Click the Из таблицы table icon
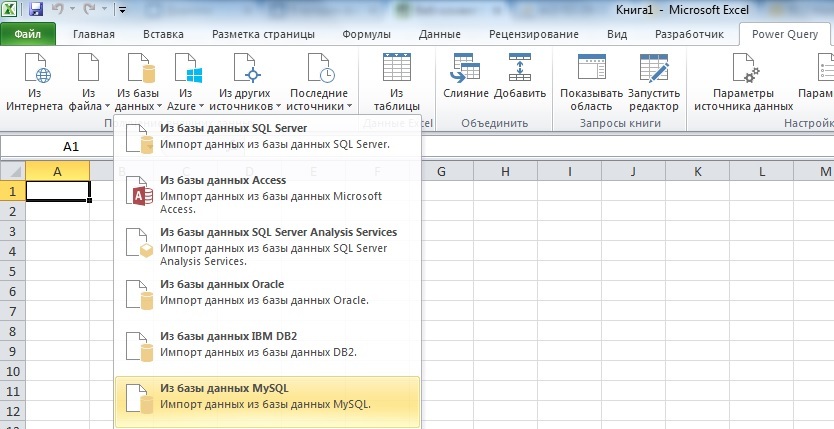The width and height of the screenshot is (834, 429). 397,67
